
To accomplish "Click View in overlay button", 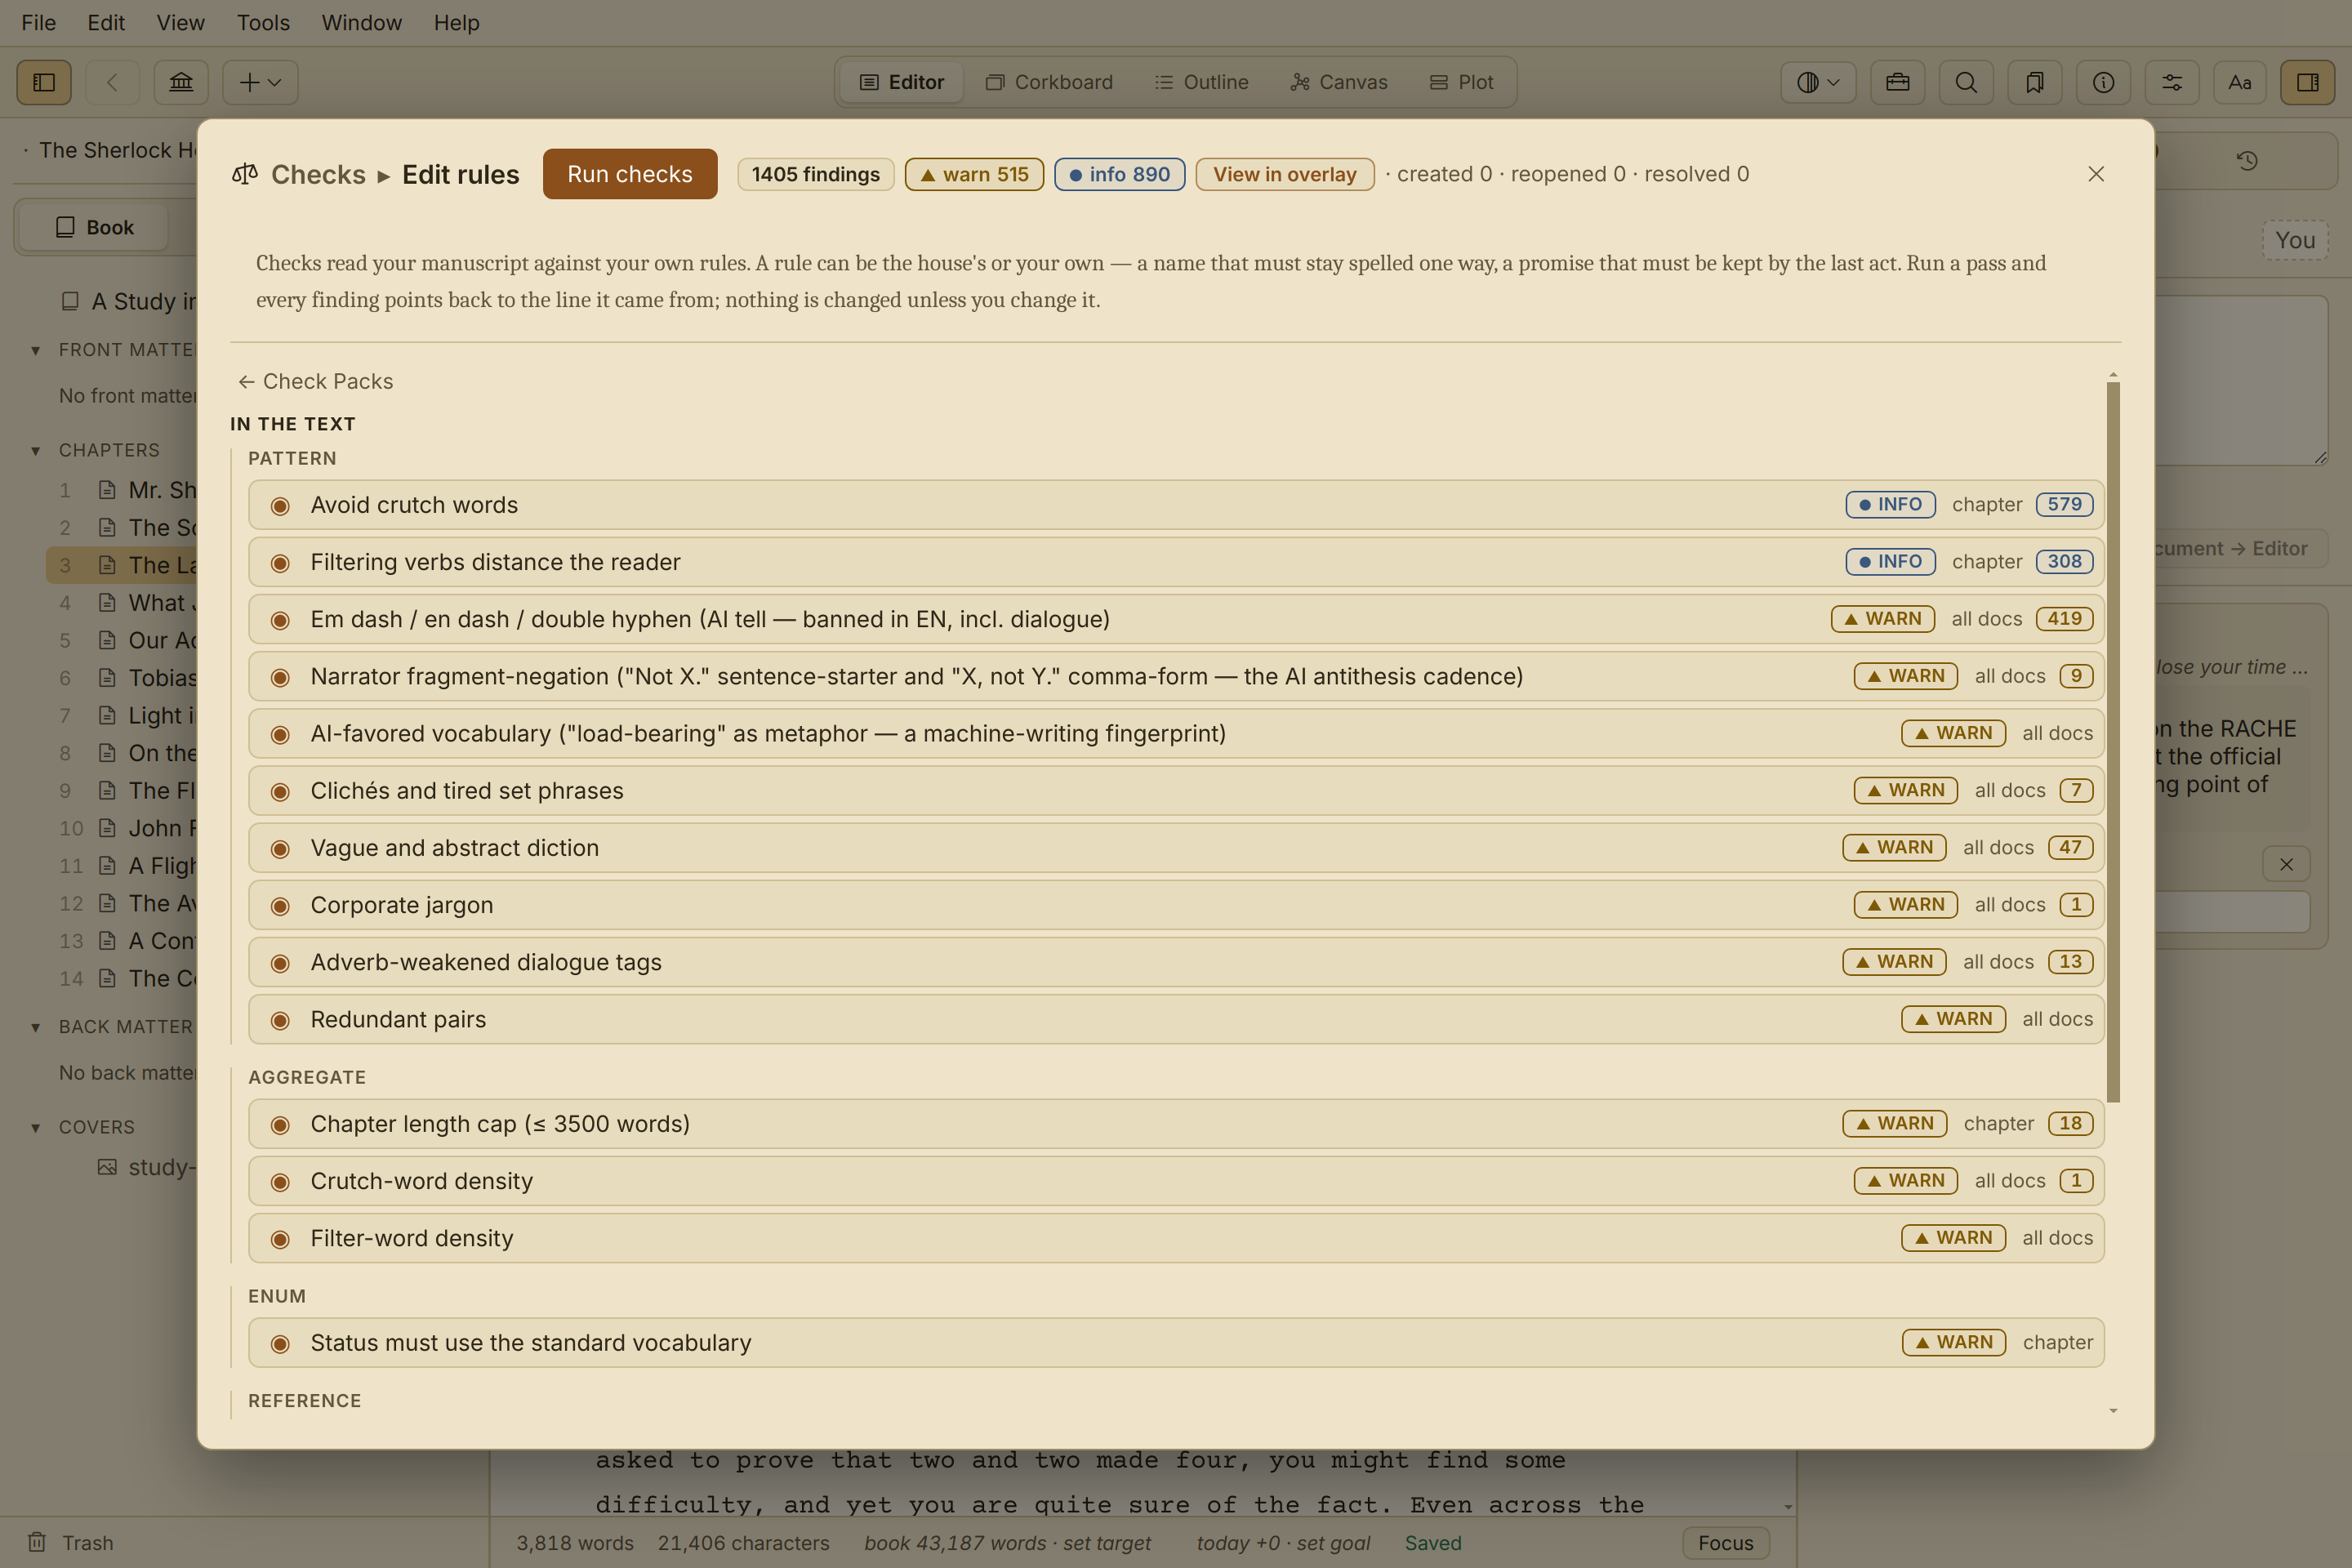I will [1285, 174].
